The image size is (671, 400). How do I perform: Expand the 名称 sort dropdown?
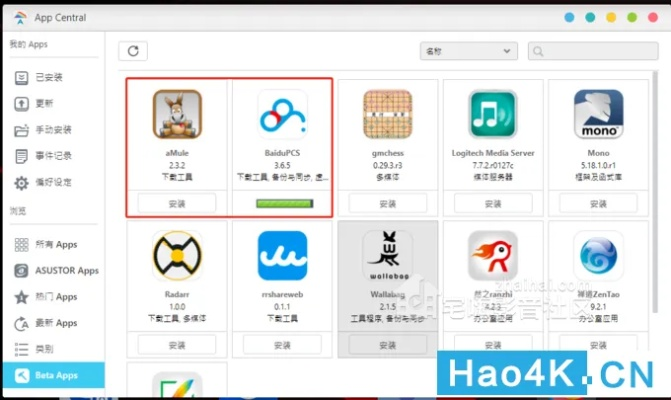point(469,51)
